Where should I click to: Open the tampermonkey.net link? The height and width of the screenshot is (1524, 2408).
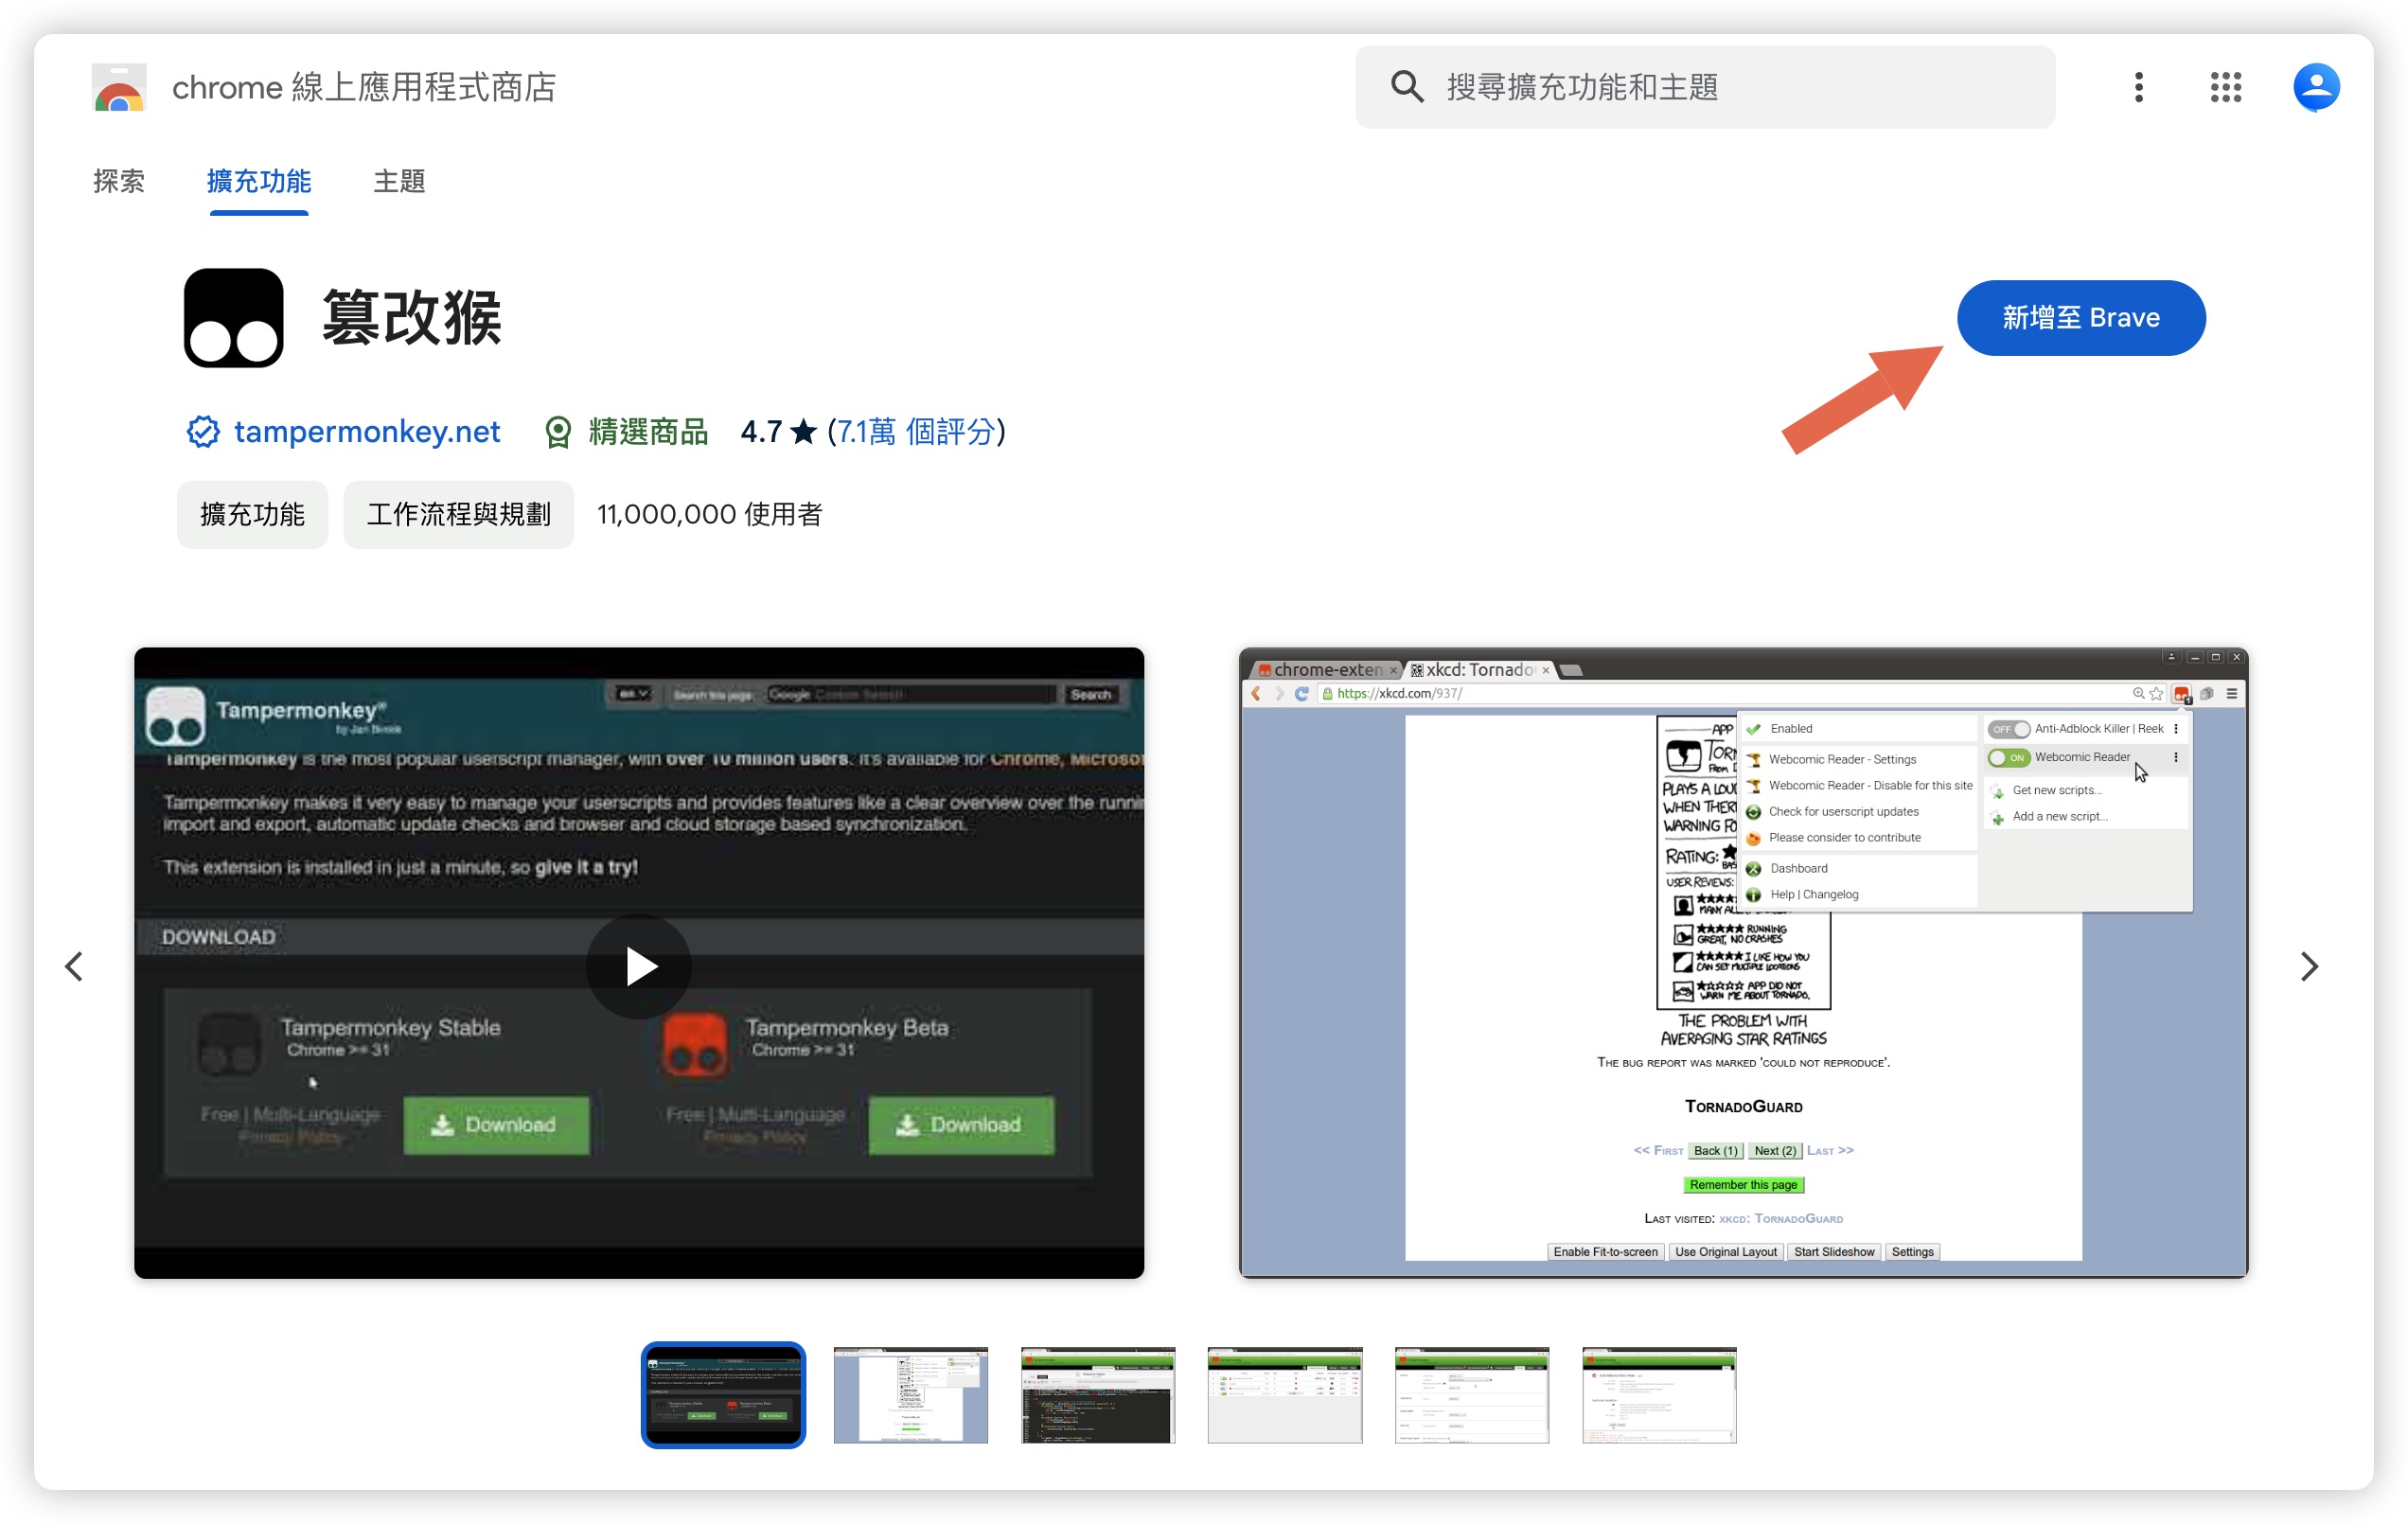pos(367,432)
